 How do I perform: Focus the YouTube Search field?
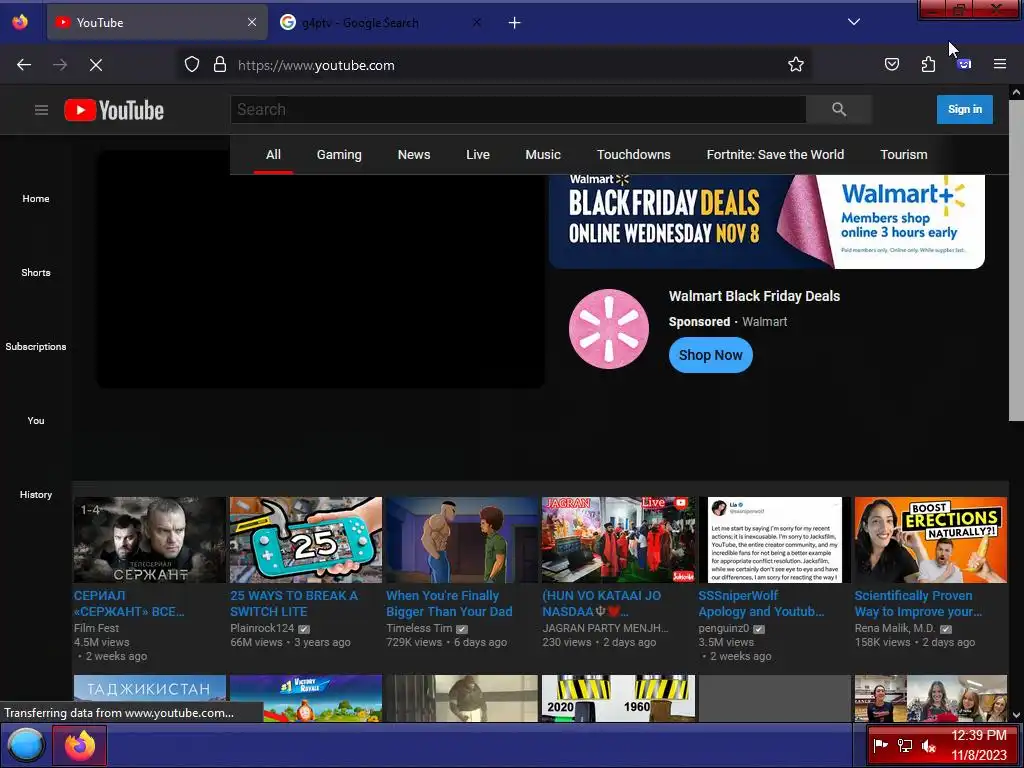(x=518, y=110)
